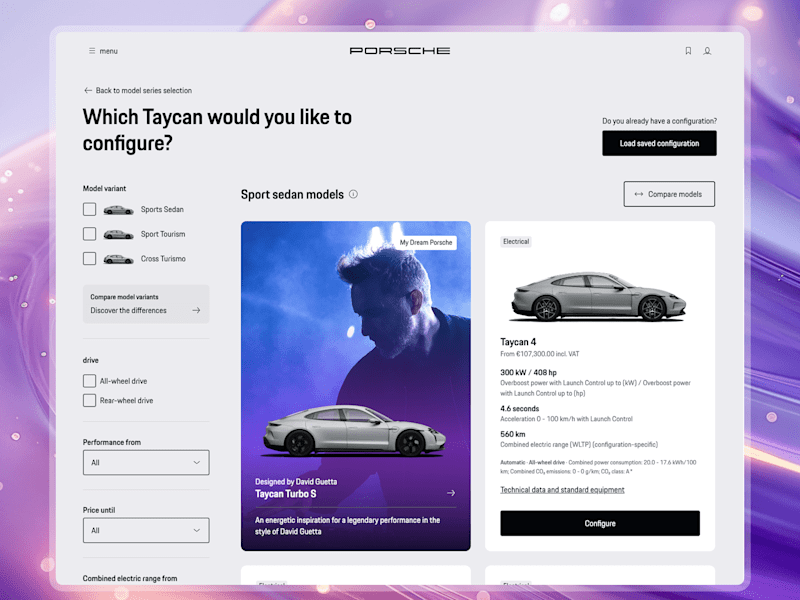The height and width of the screenshot is (600, 800).
Task: Click the arrow next to Taycan Turbo S
Action: pos(451,493)
